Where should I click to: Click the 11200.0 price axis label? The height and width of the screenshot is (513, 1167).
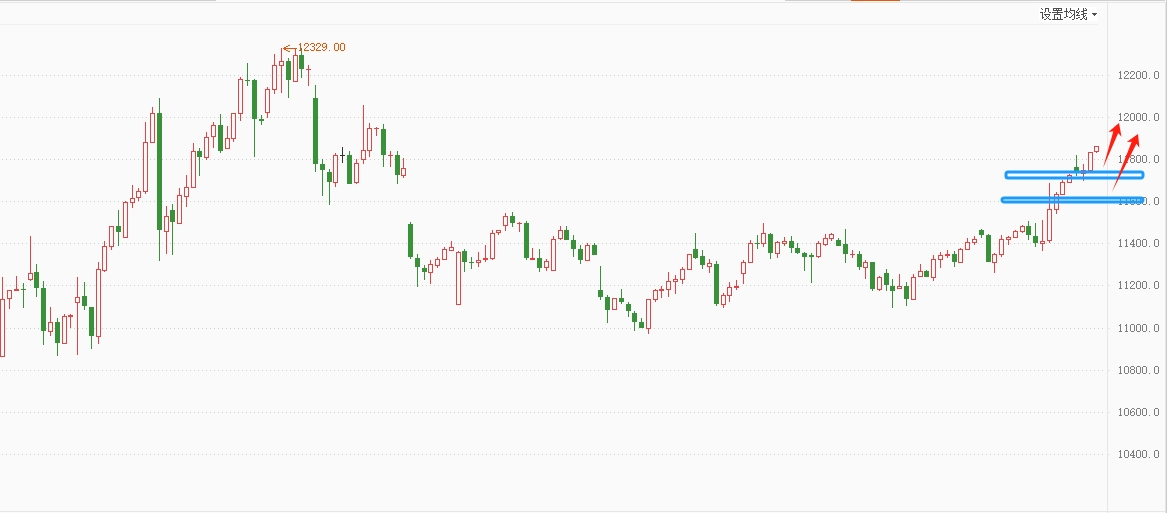[x=1140, y=285]
